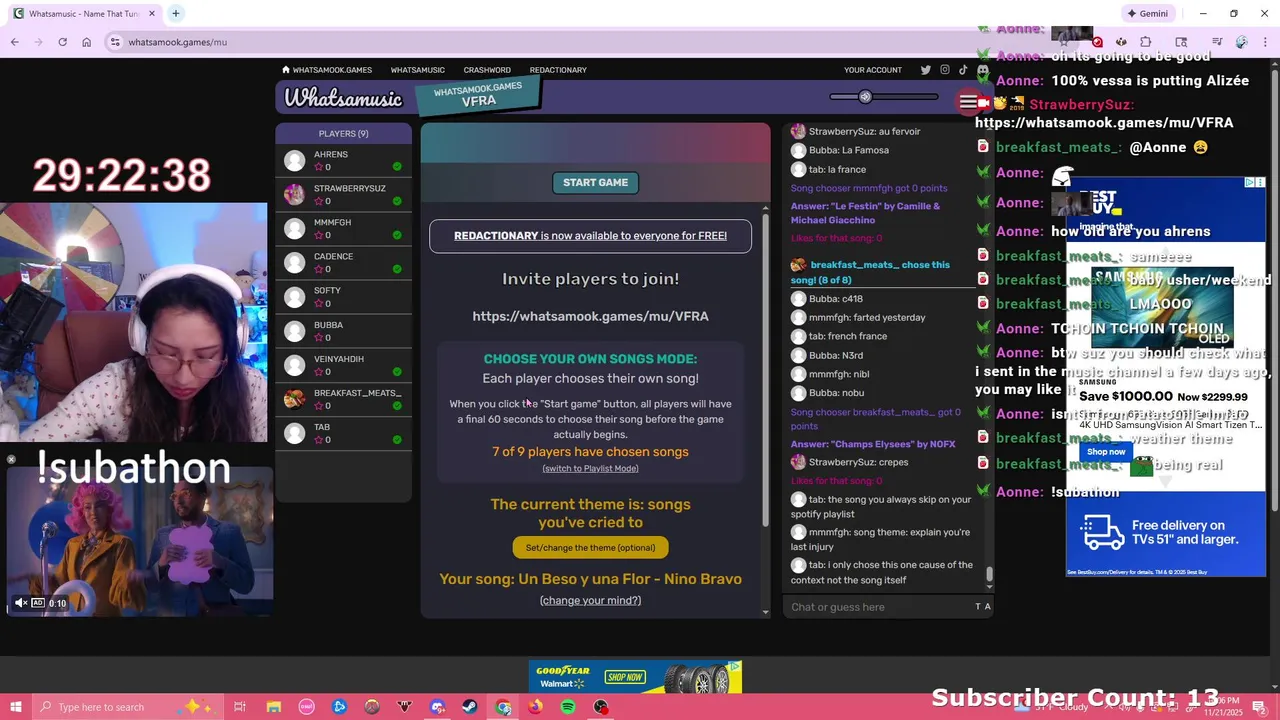This screenshot has width=1280, height=720.
Task: Unmute the video ad speaker icon
Action: click(x=20, y=603)
